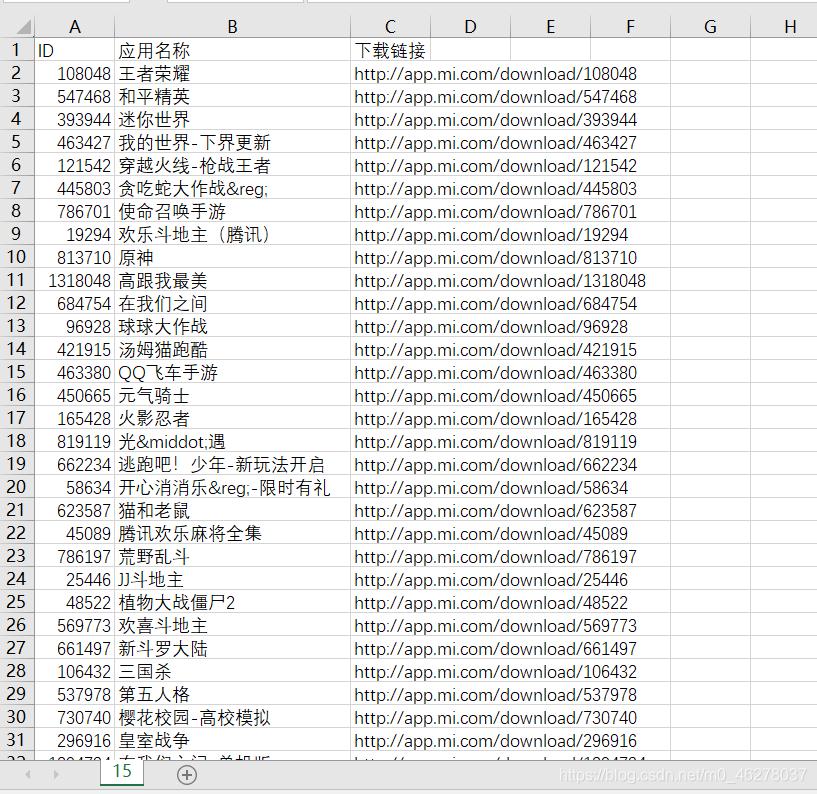Select cell 三国杀
The height and width of the screenshot is (794, 817).
click(232, 672)
